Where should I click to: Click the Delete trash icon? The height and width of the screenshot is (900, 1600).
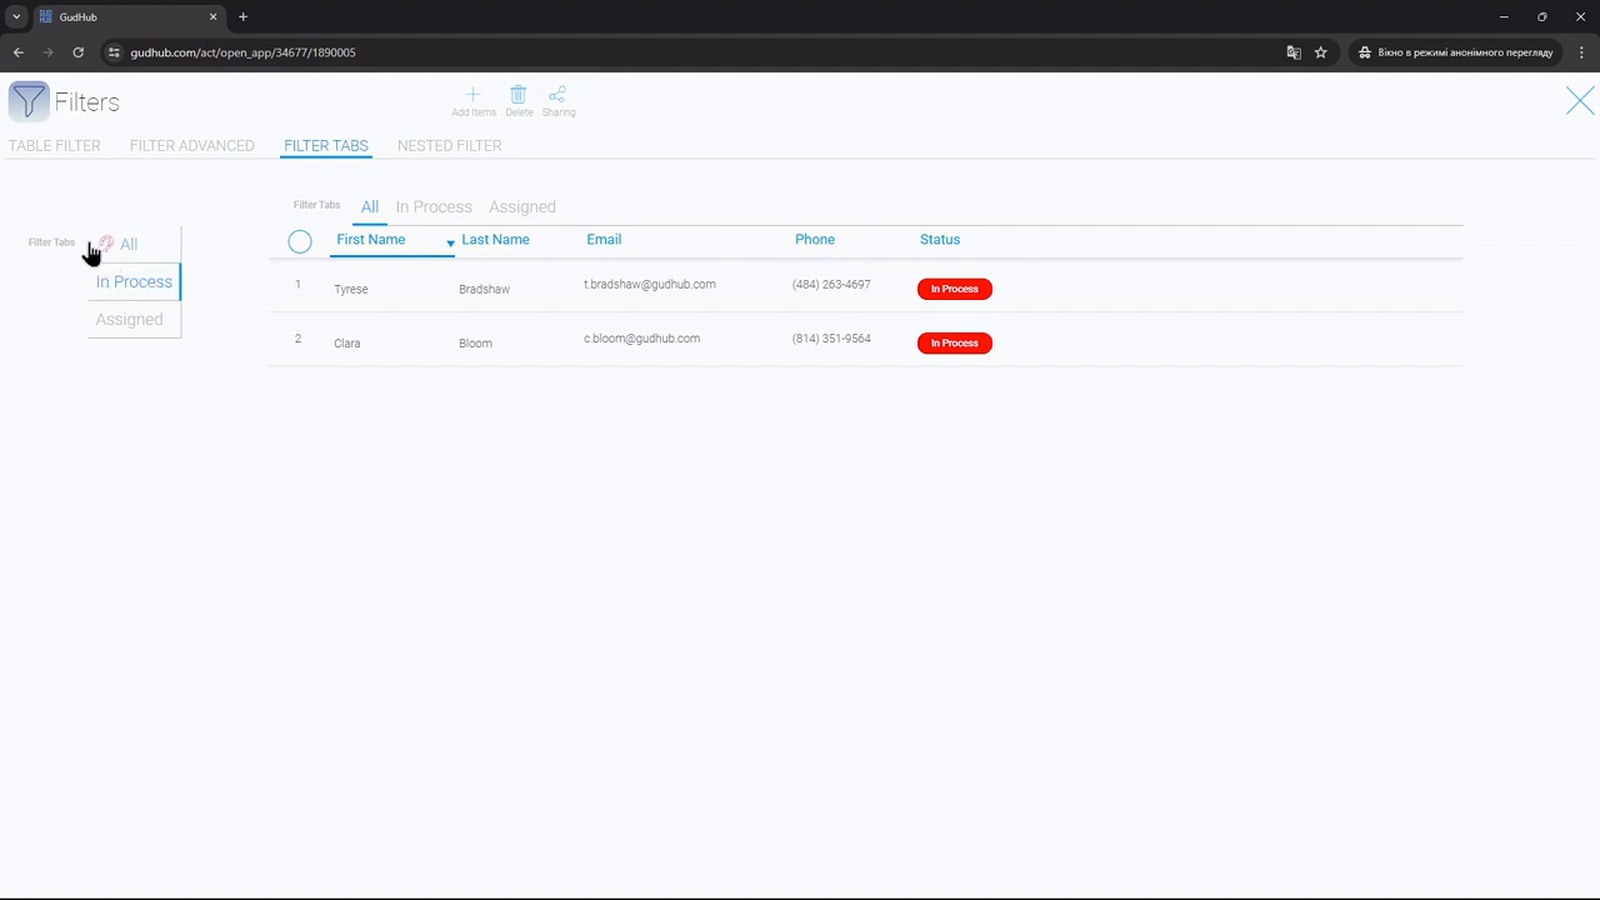coord(518,94)
